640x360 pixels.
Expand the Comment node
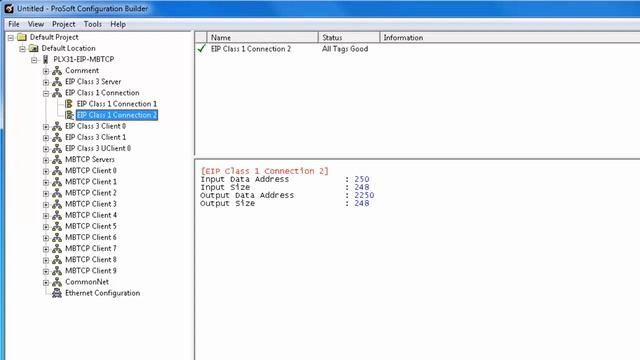tap(46, 71)
